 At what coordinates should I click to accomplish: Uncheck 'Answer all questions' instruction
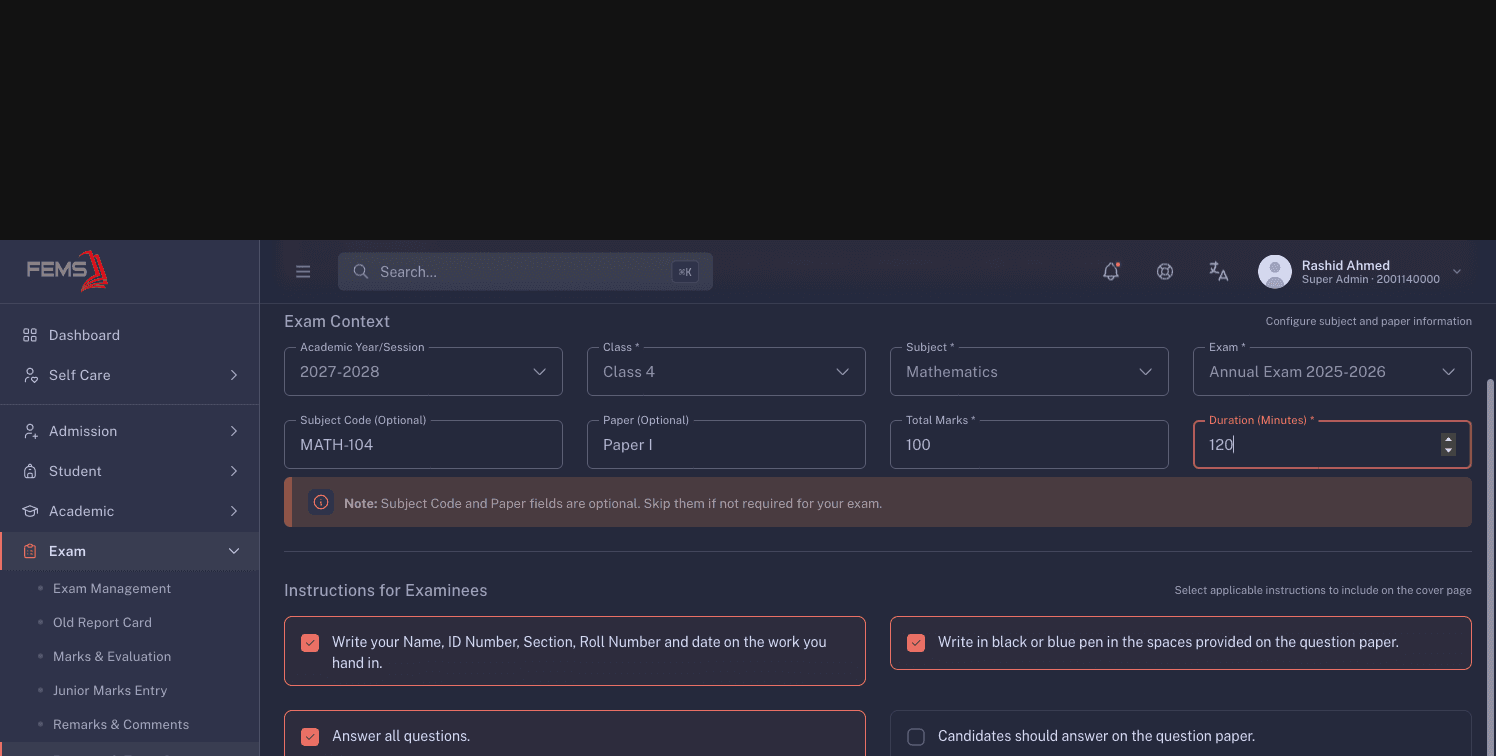(310, 736)
